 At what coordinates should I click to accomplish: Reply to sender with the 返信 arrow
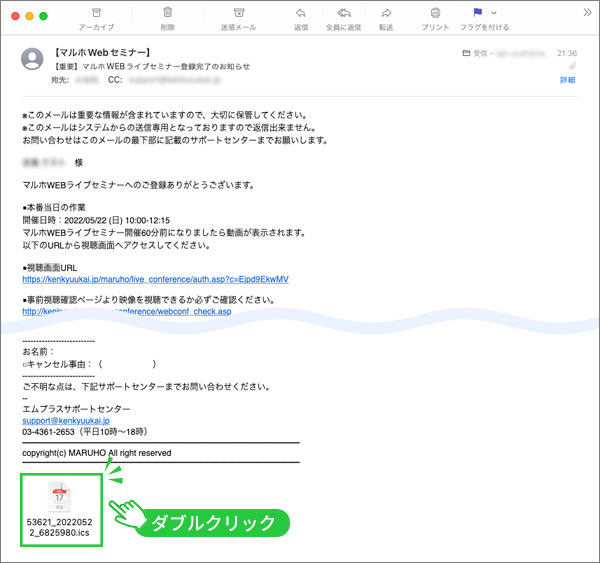(301, 13)
